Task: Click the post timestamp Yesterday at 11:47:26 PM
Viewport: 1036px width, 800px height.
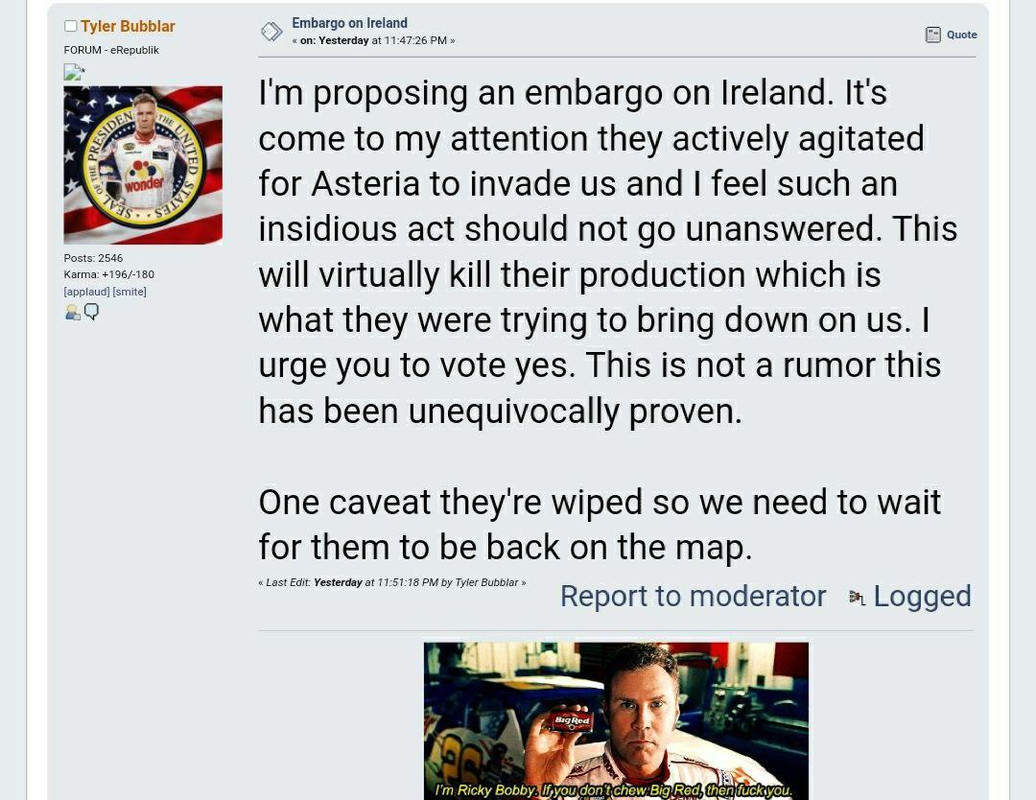Action: coord(373,40)
